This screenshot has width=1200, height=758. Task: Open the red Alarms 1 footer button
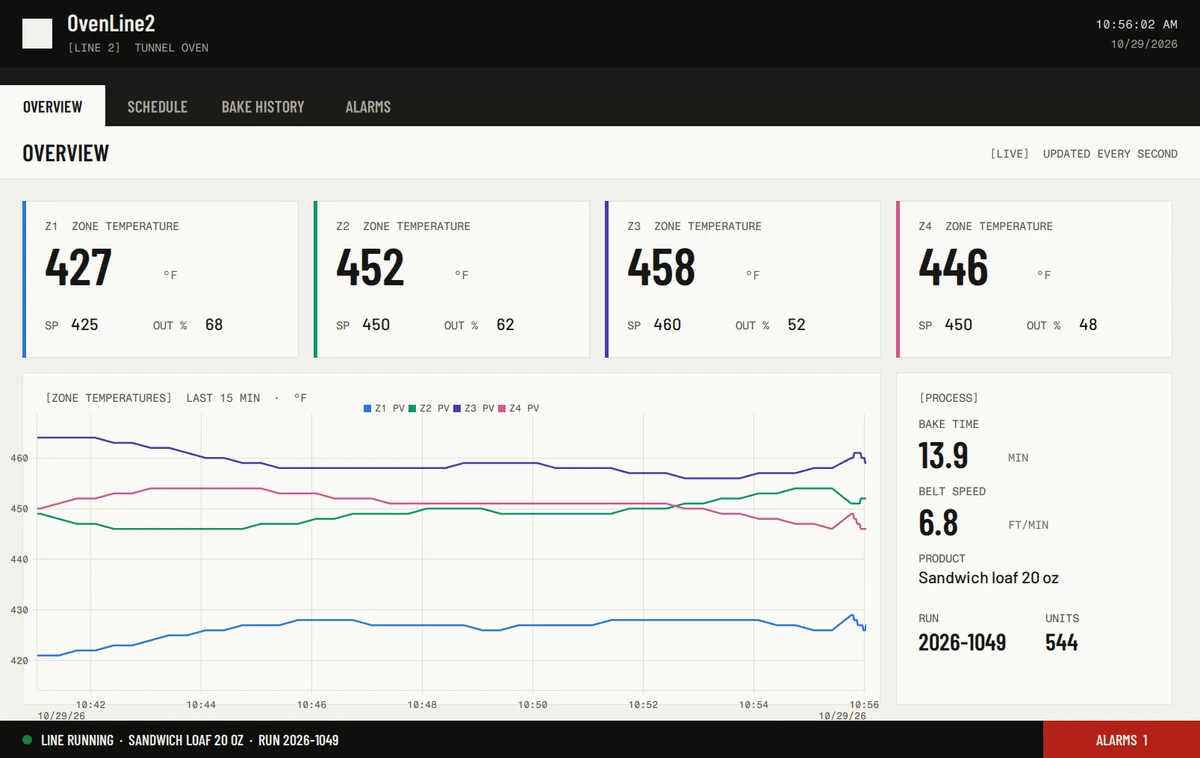1121,740
